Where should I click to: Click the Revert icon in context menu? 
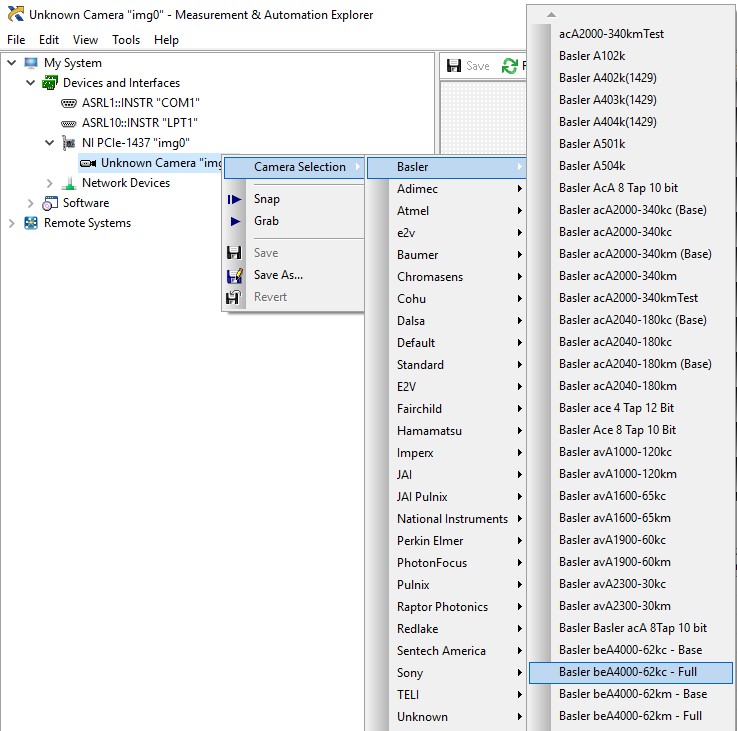click(234, 297)
